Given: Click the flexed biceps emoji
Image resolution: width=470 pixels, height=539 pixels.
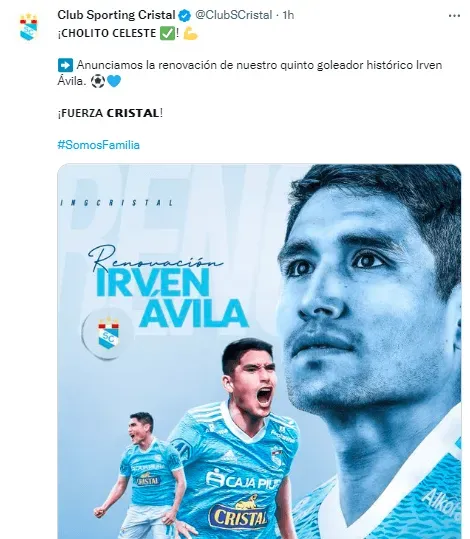Looking at the screenshot, I should [190, 33].
